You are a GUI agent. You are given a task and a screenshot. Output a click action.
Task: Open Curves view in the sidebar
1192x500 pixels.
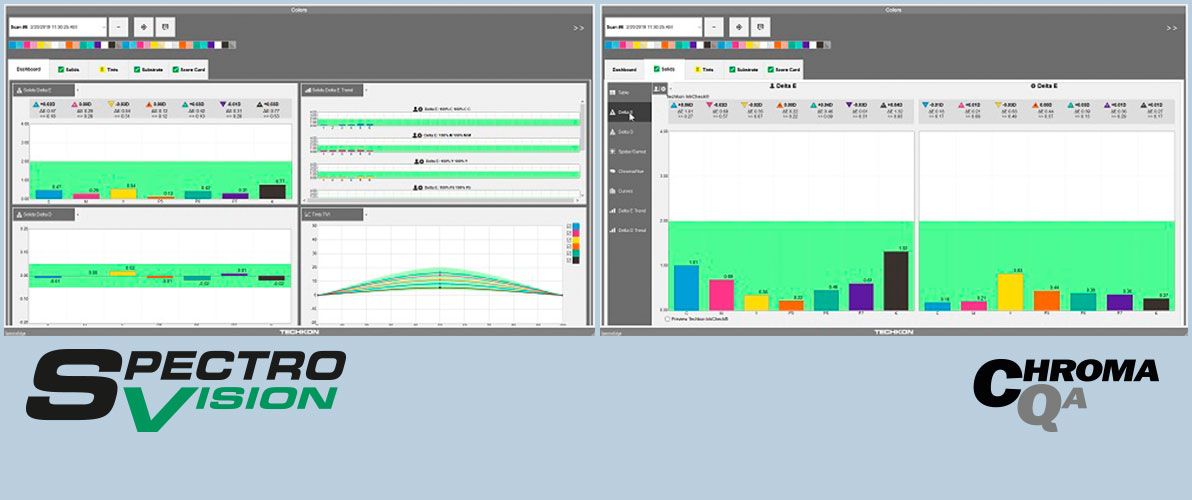coord(629,191)
